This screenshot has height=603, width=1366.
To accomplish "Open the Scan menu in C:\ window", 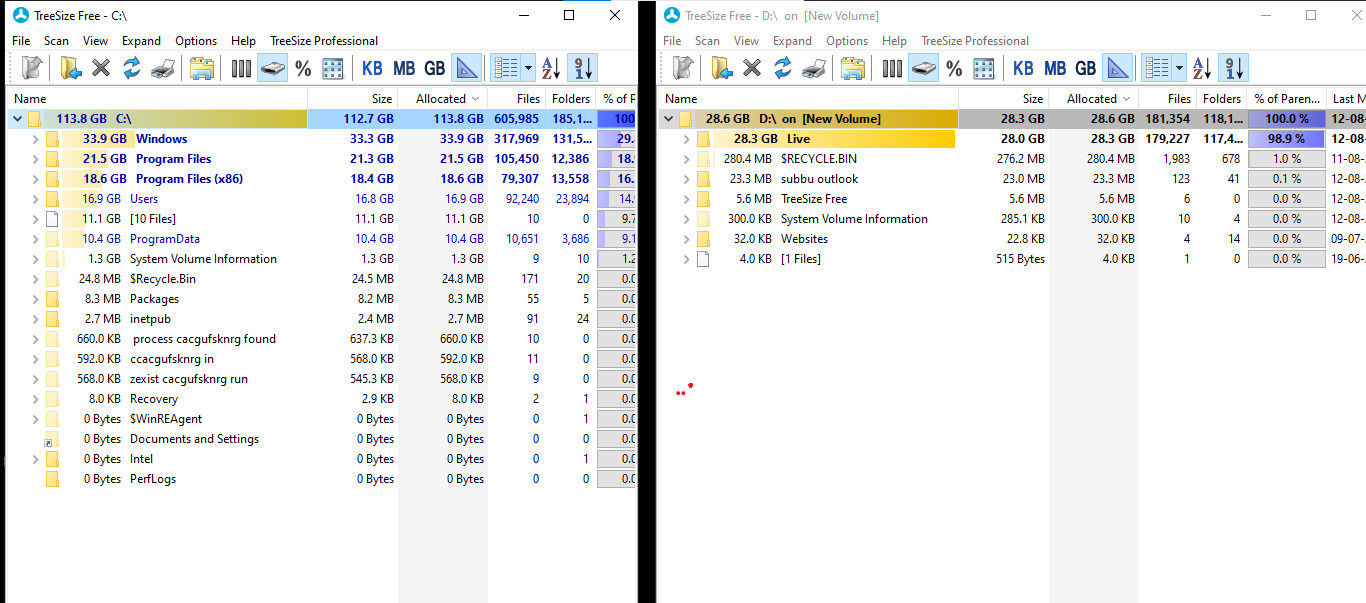I will [x=56, y=41].
